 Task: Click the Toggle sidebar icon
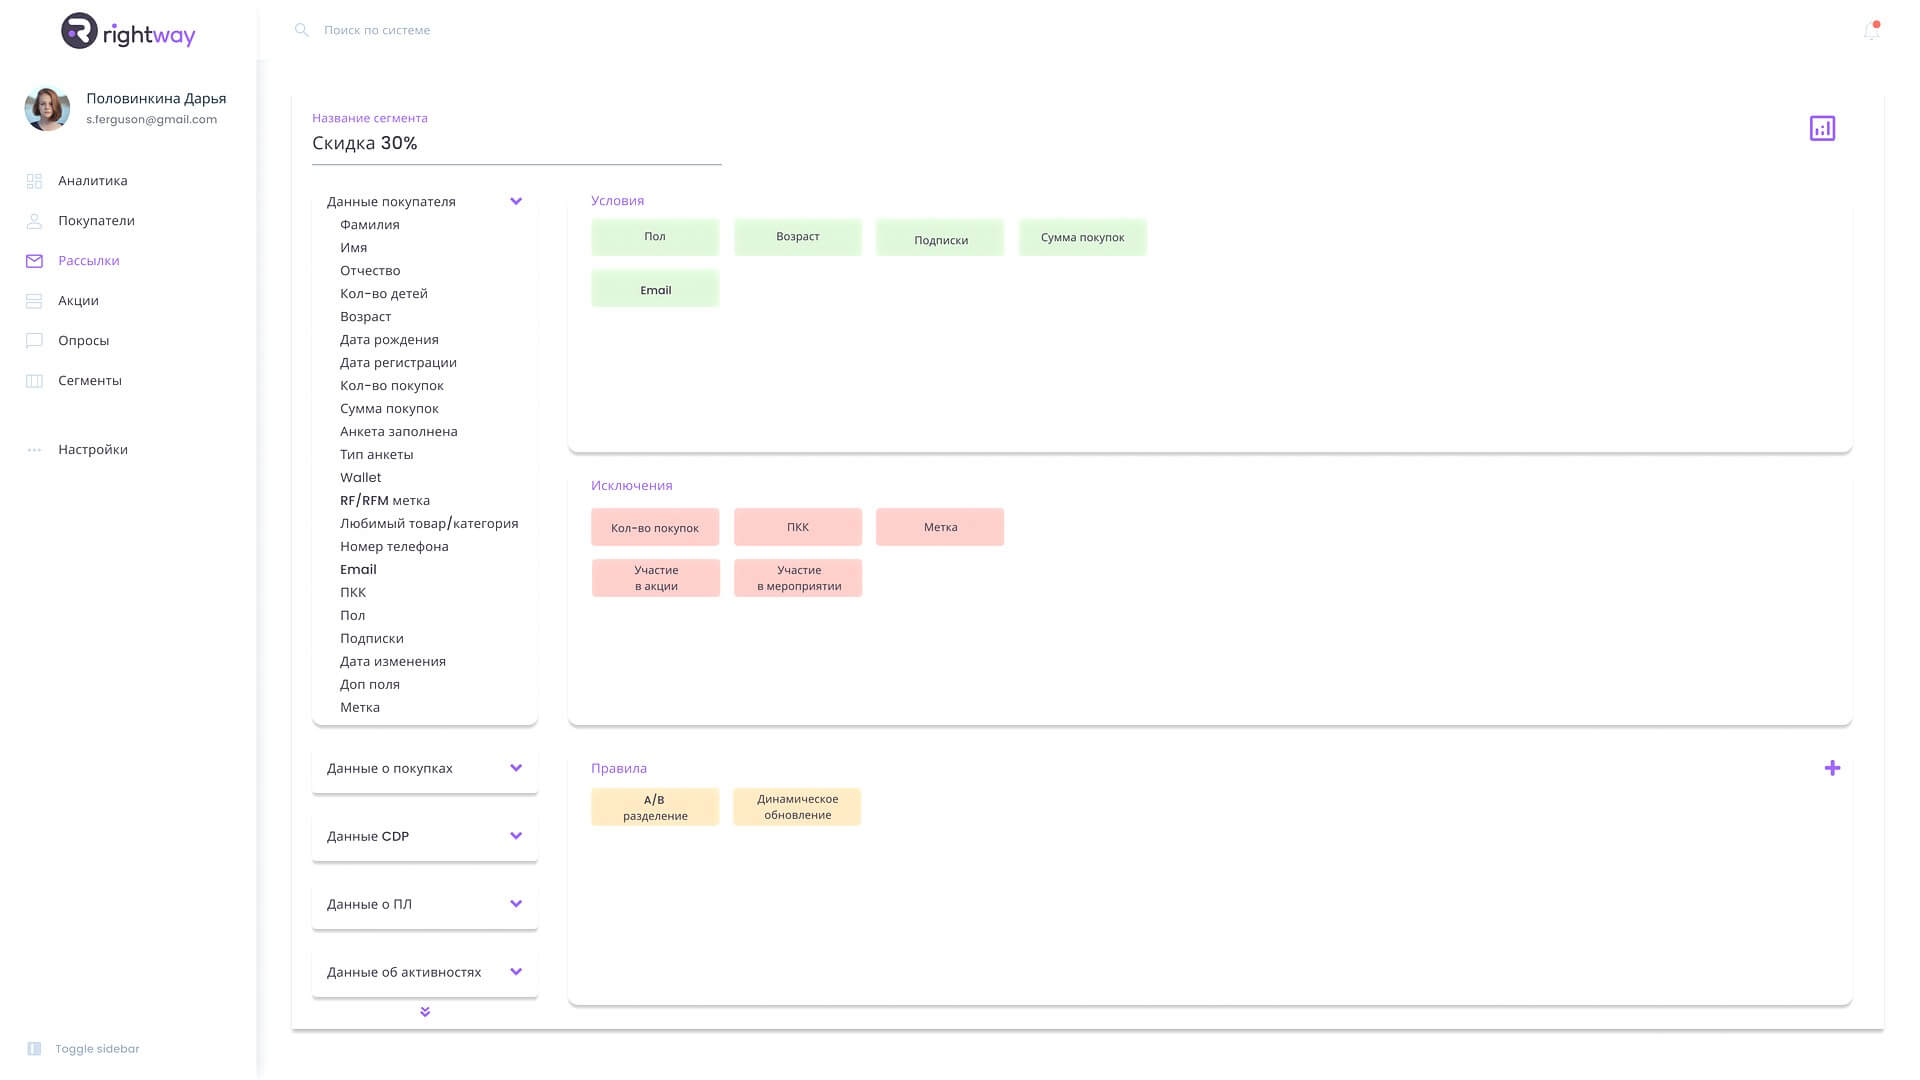[34, 1049]
